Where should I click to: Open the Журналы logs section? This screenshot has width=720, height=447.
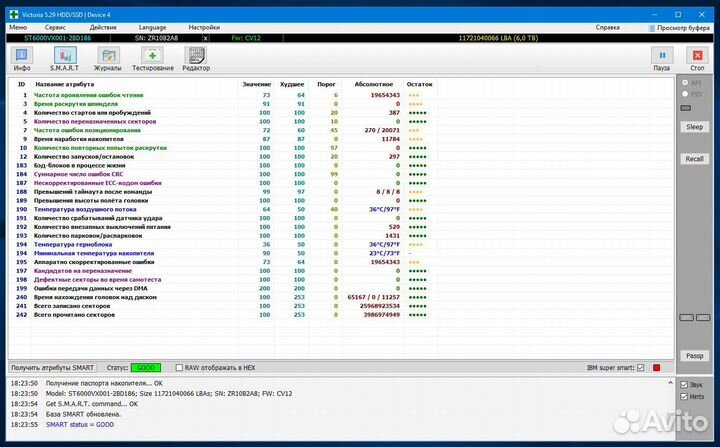click(108, 56)
